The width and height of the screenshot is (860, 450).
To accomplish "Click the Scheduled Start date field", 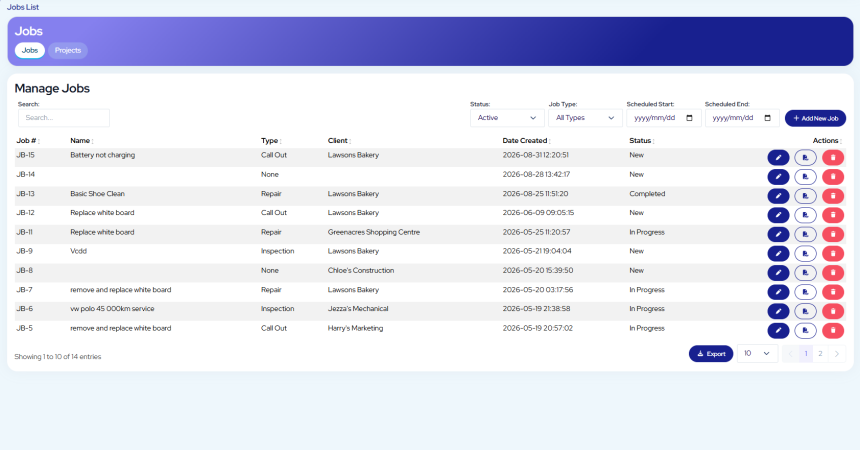I will 664,118.
